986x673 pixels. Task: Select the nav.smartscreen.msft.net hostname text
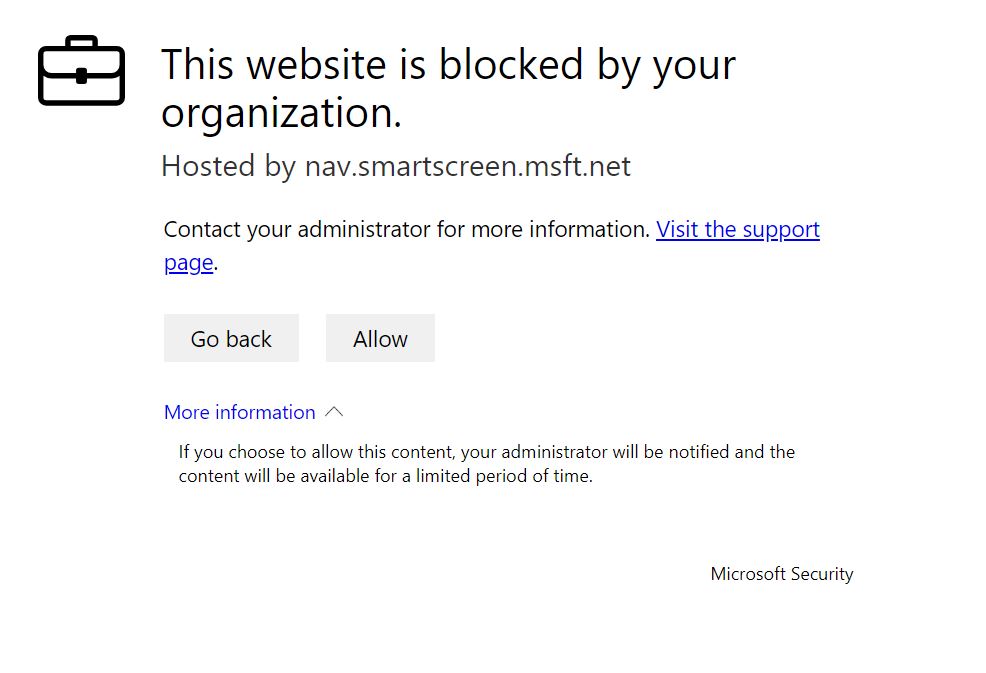467,166
